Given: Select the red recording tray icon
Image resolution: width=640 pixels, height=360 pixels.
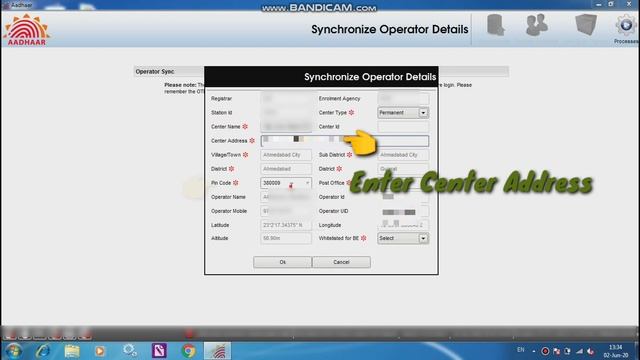Looking at the screenshot, I should point(545,351).
